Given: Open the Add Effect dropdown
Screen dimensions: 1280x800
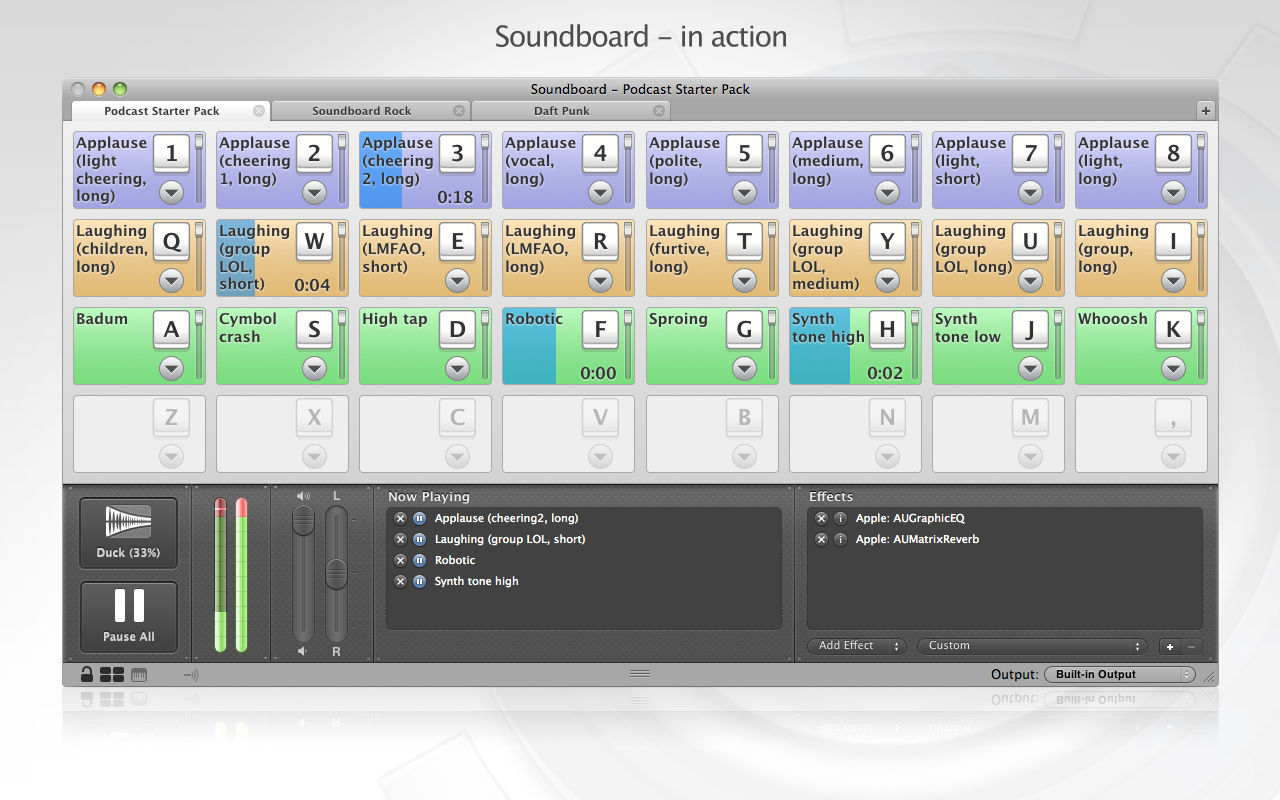Looking at the screenshot, I should tap(856, 646).
